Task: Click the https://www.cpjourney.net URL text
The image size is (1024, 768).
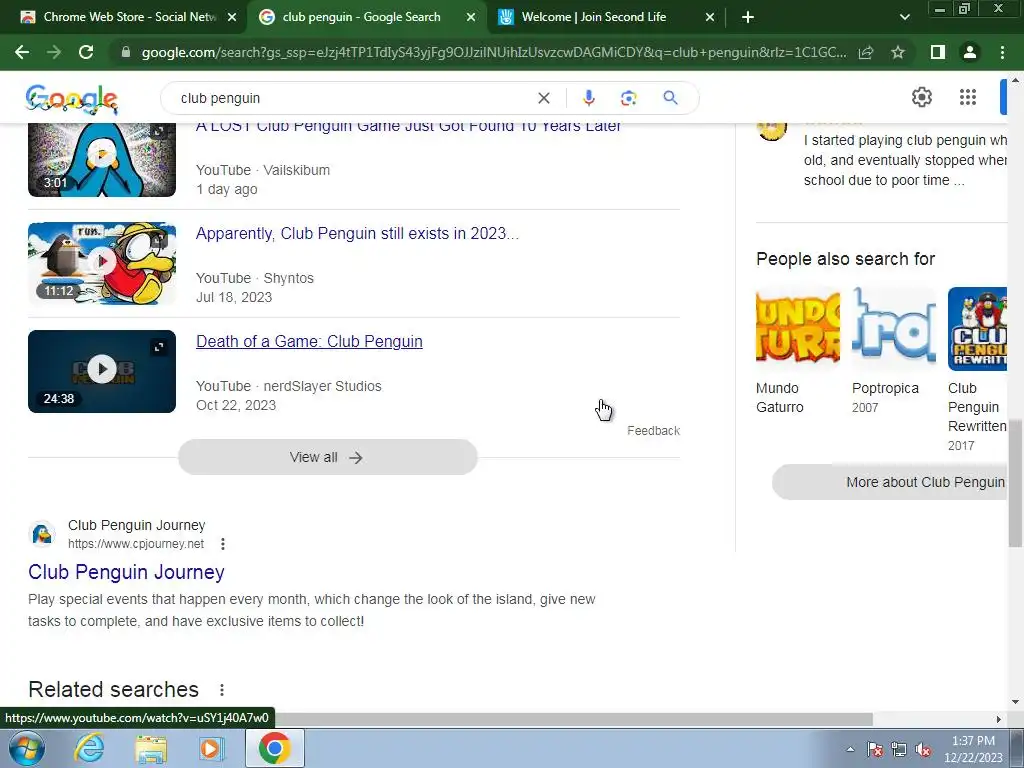Action: 136,544
